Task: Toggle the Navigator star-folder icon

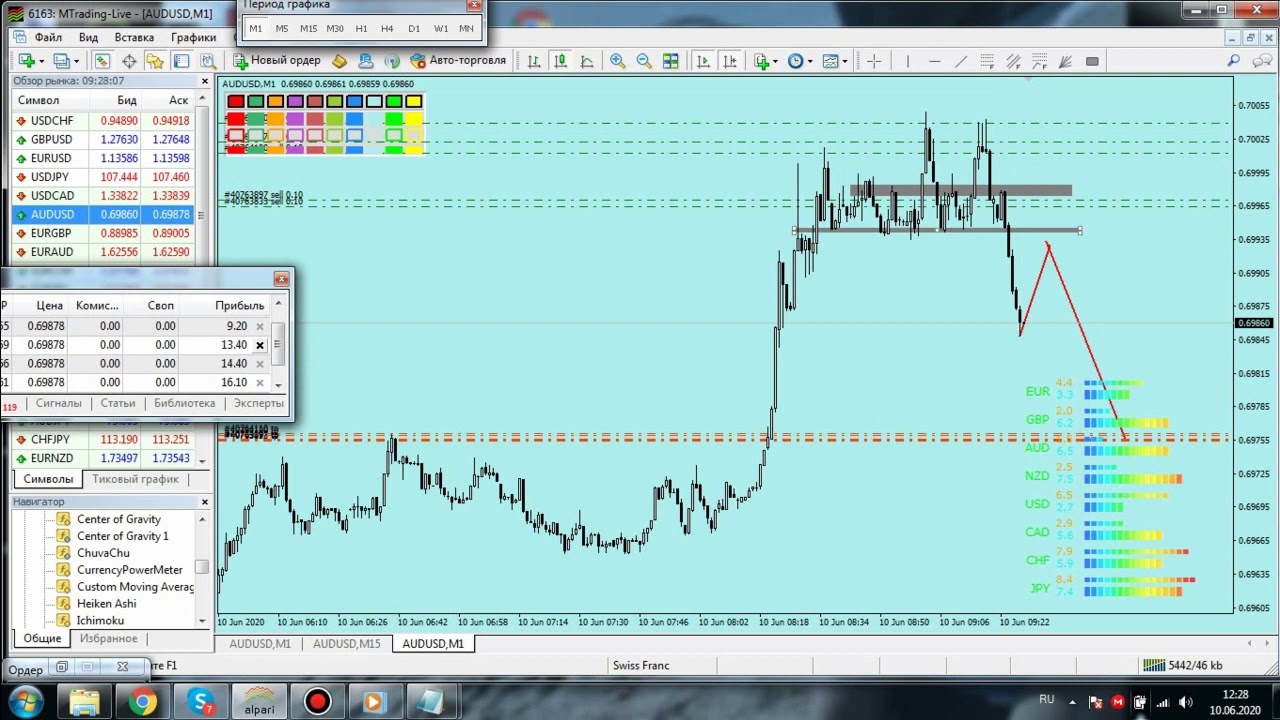Action: coord(155,61)
